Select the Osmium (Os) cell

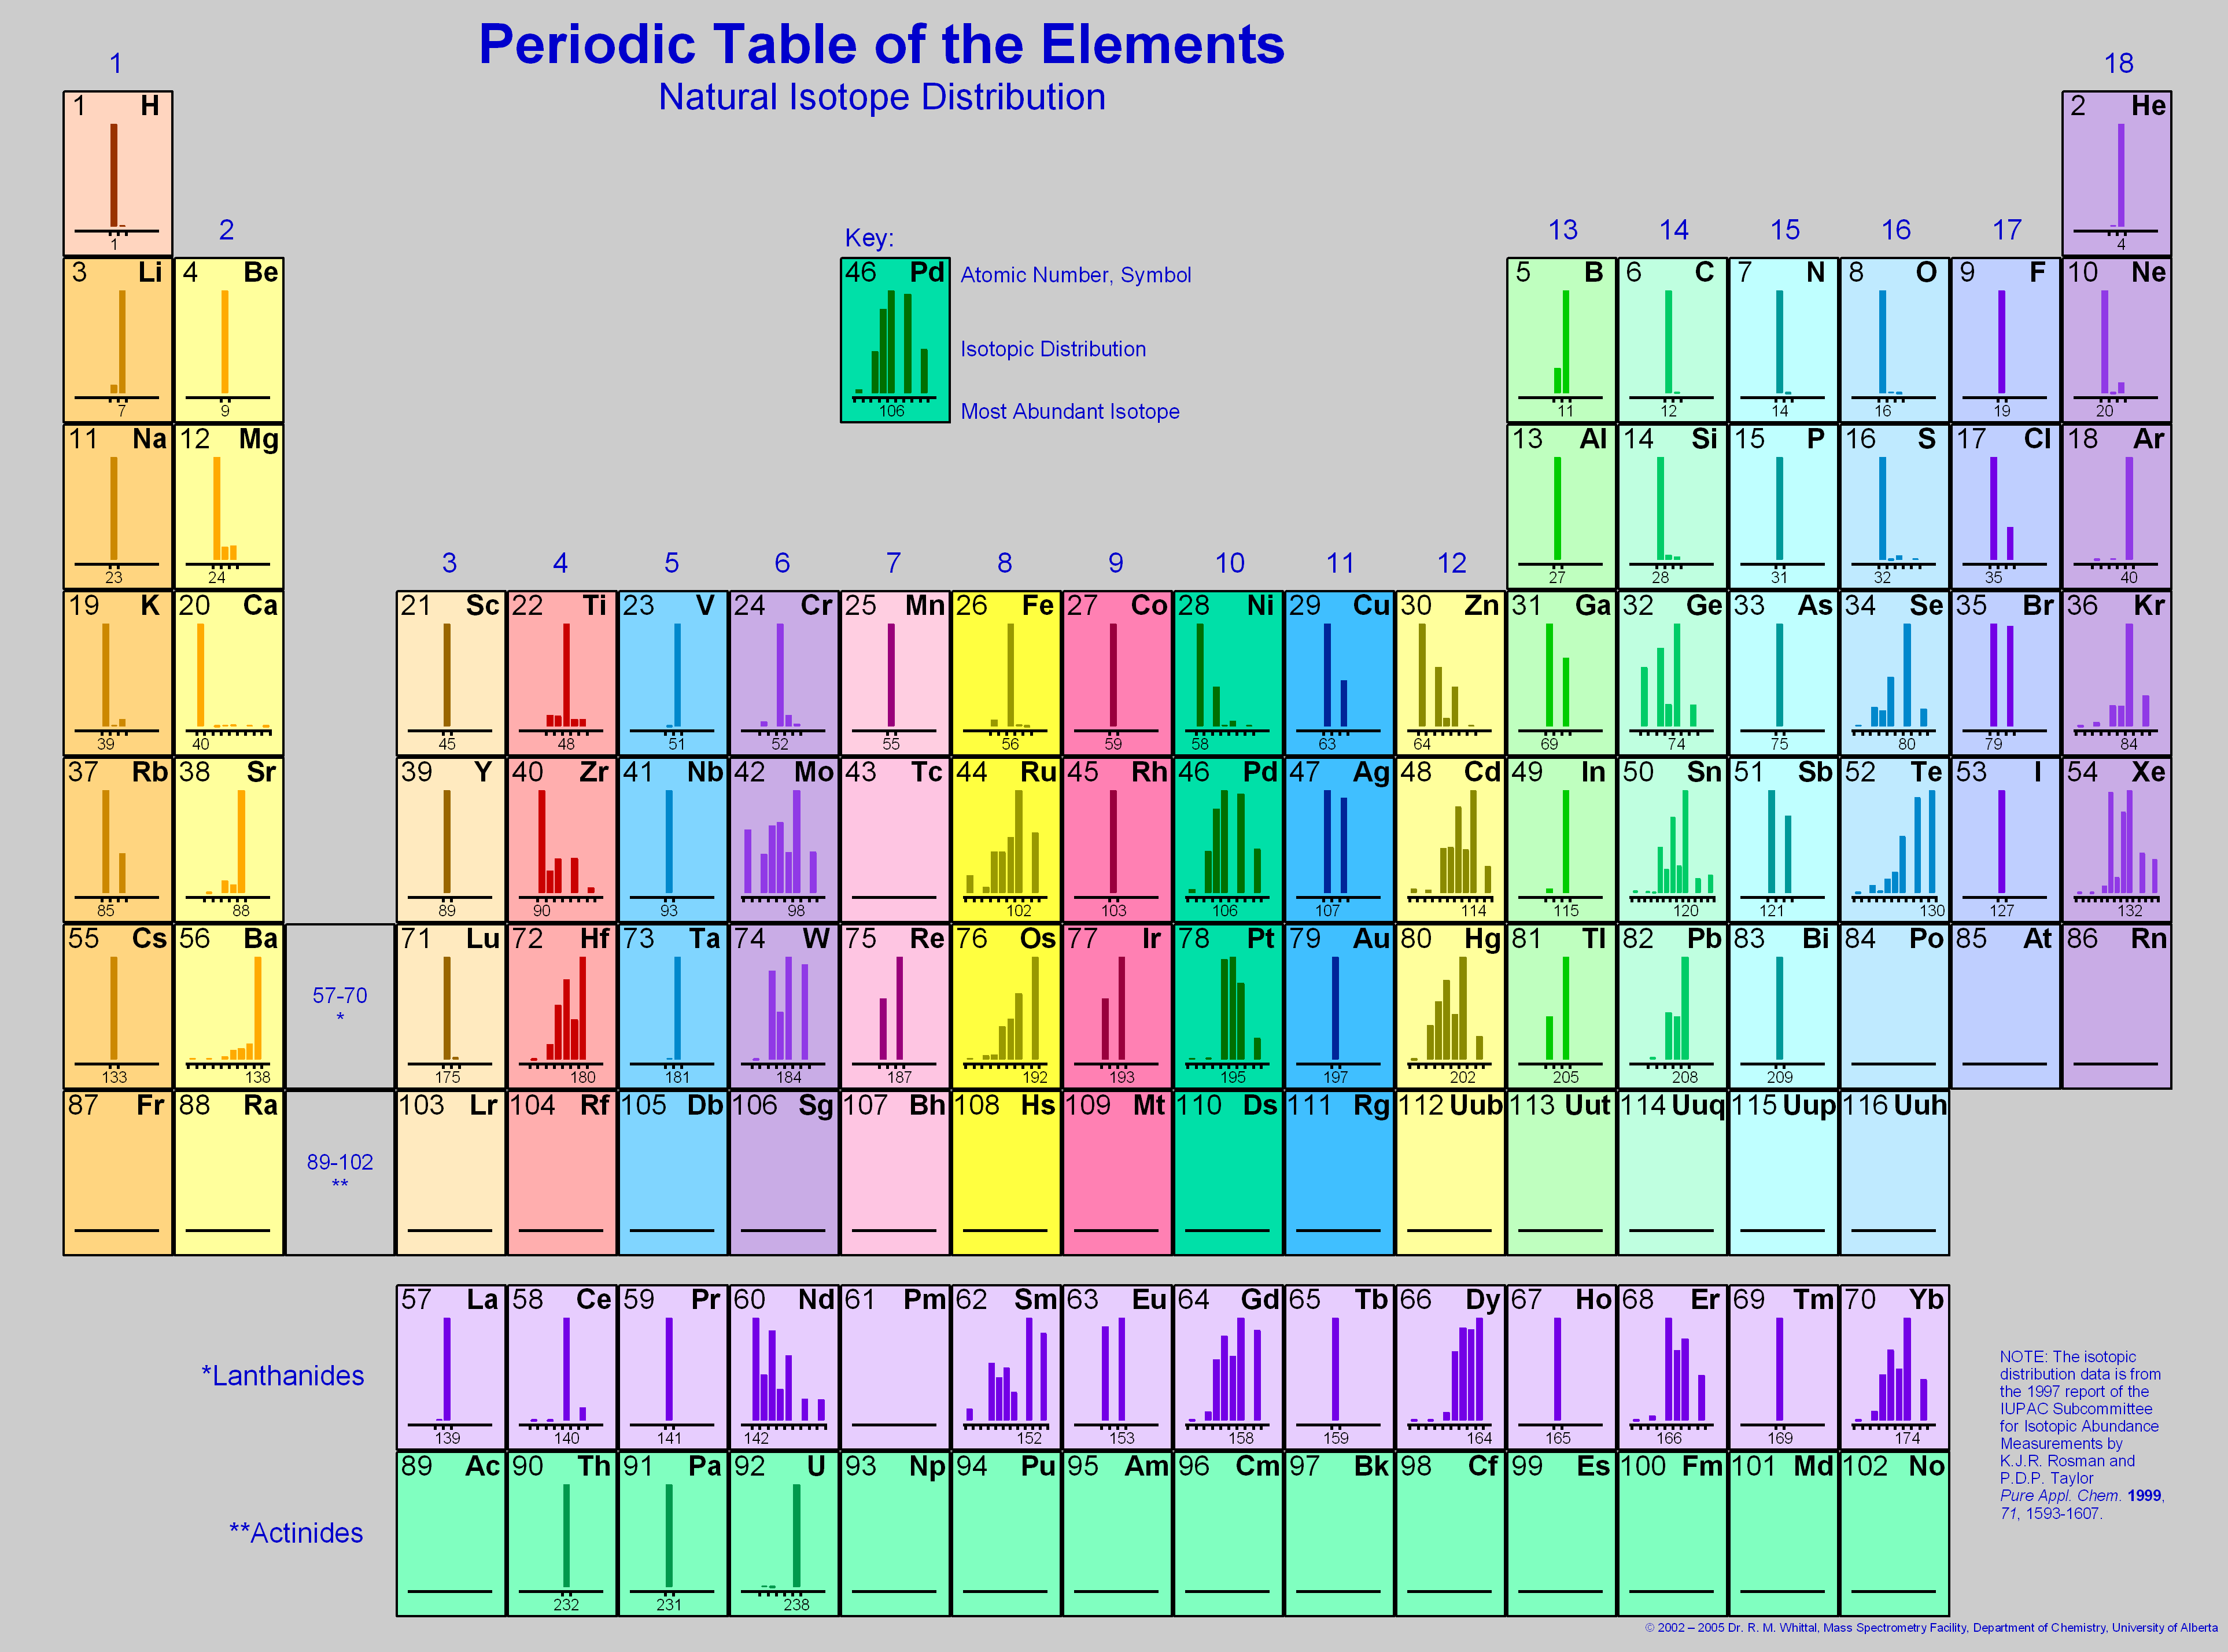1006,1006
